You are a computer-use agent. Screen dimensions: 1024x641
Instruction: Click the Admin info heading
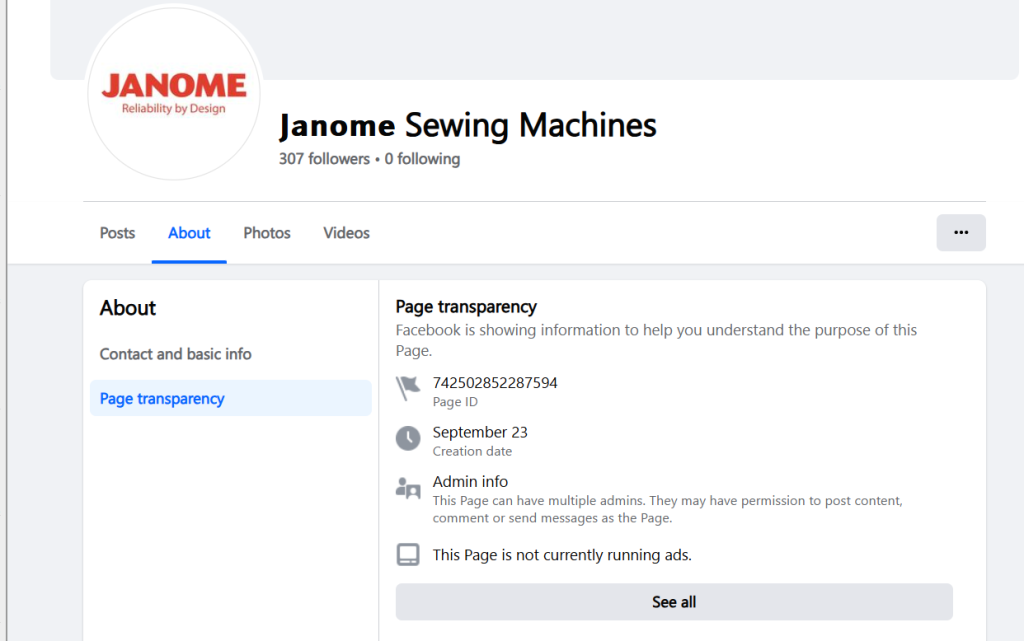(470, 481)
